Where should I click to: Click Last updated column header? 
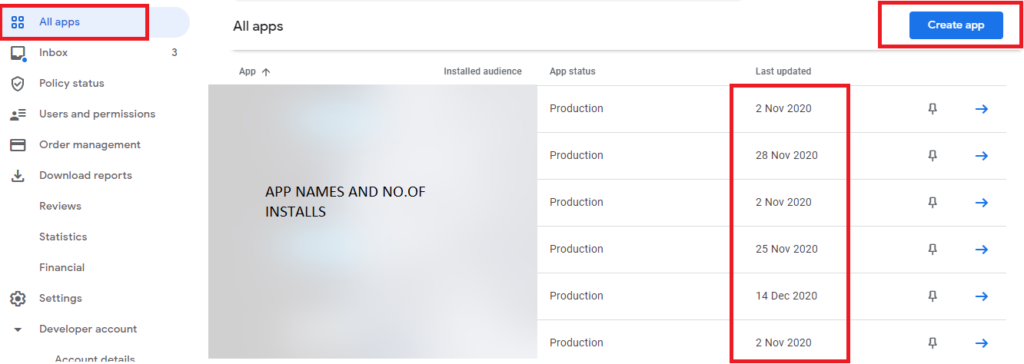pos(783,71)
